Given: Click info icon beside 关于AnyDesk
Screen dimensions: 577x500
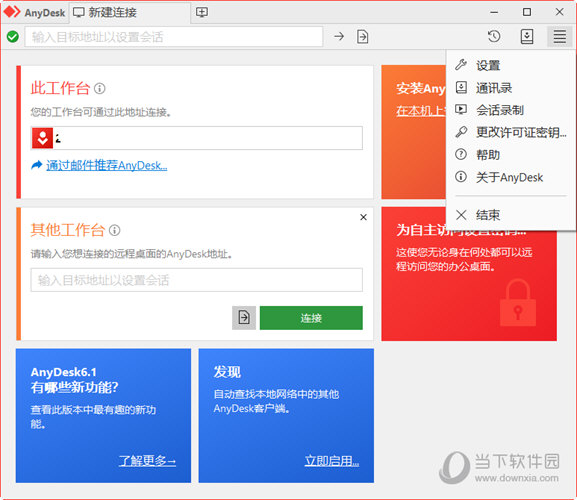Looking at the screenshot, I should pos(461,177).
